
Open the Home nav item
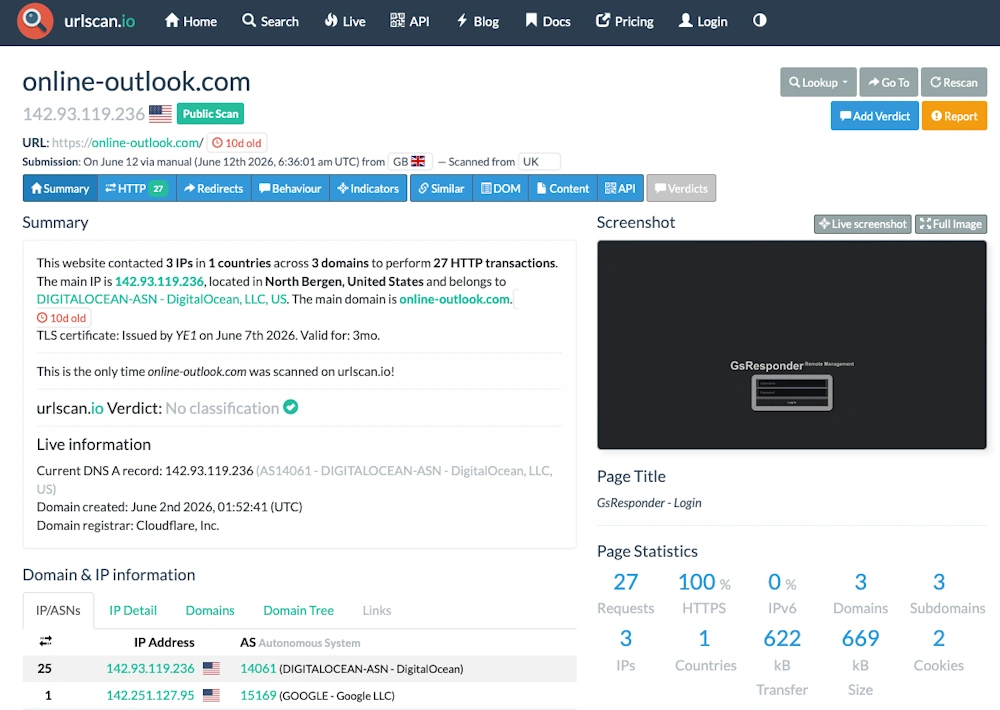pyautogui.click(x=191, y=21)
